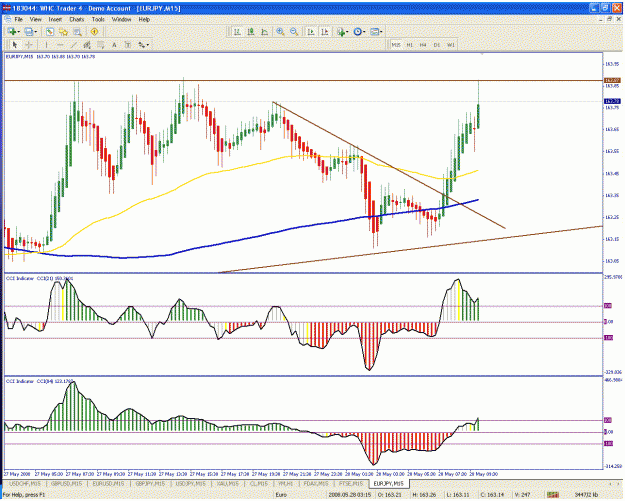The height and width of the screenshot is (501, 625).
Task: Select the text label tool
Action: point(128,45)
